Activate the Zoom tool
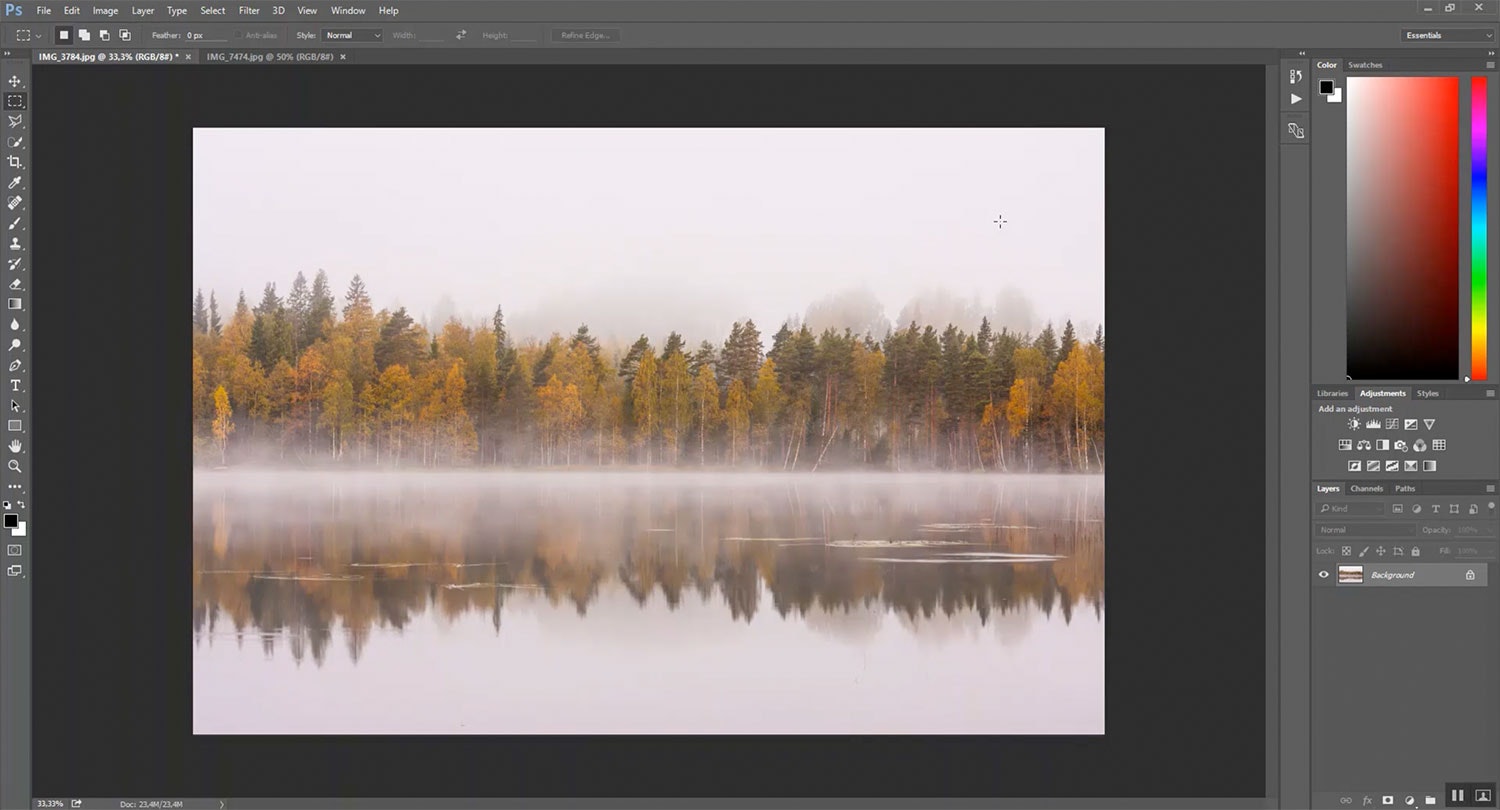The height and width of the screenshot is (810, 1500). coord(15,466)
